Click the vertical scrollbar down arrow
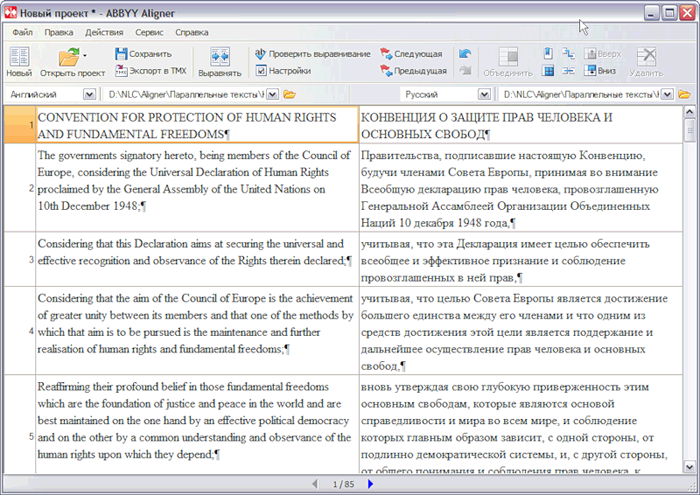700x495 pixels. pyautogui.click(x=689, y=467)
